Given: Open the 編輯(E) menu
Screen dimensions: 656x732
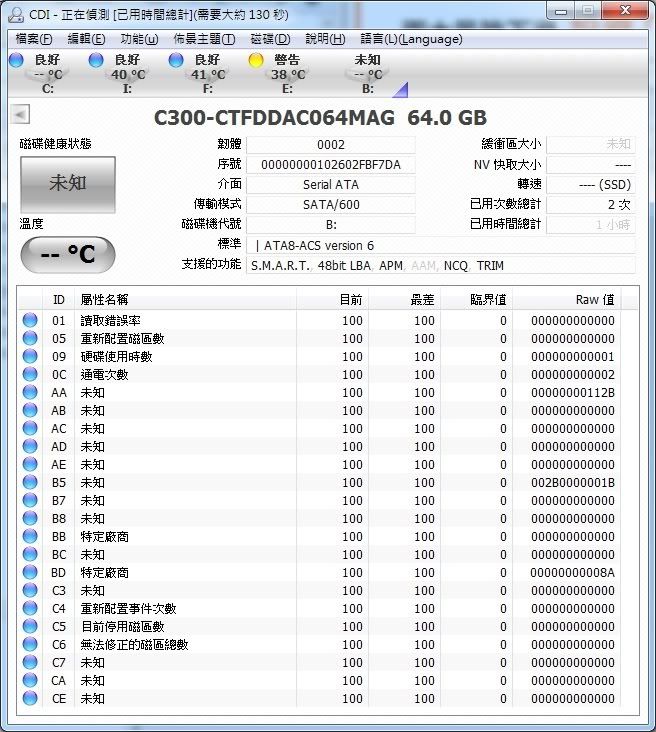Looking at the screenshot, I should point(86,39).
